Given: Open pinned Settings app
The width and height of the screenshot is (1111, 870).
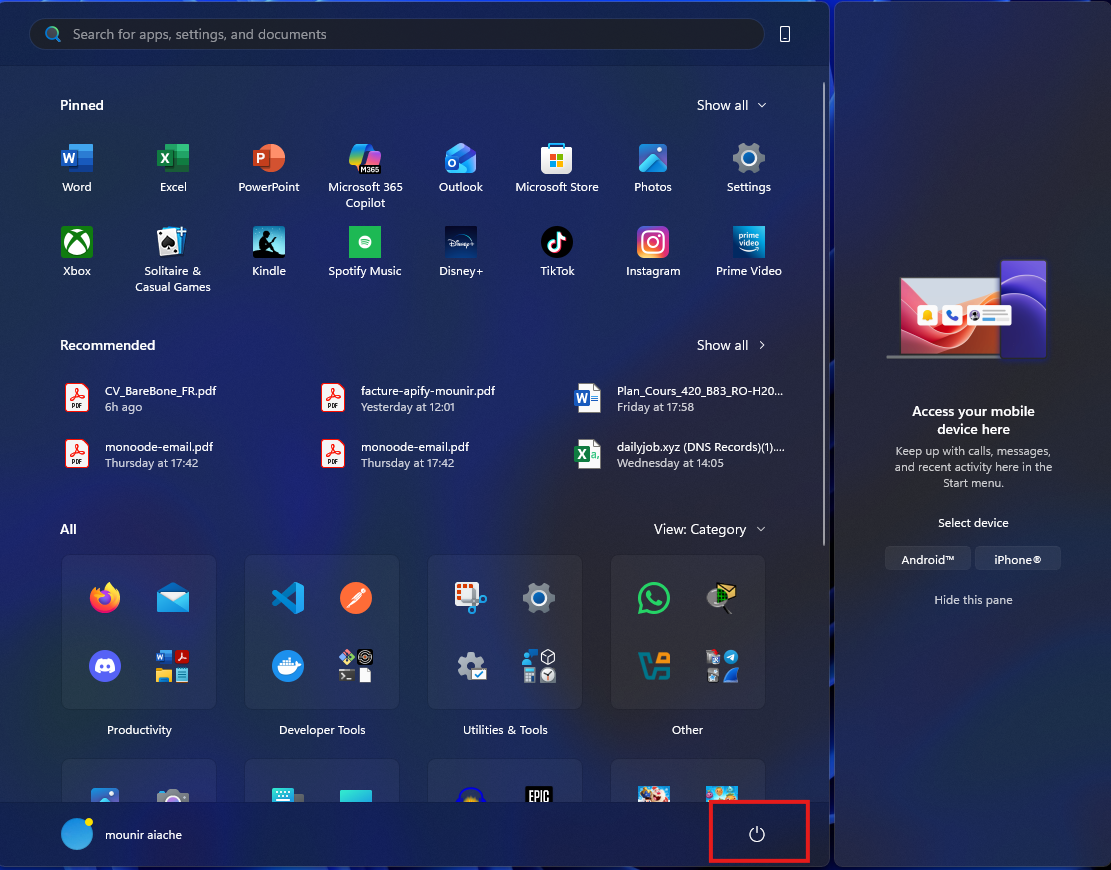Looking at the screenshot, I should 748,169.
